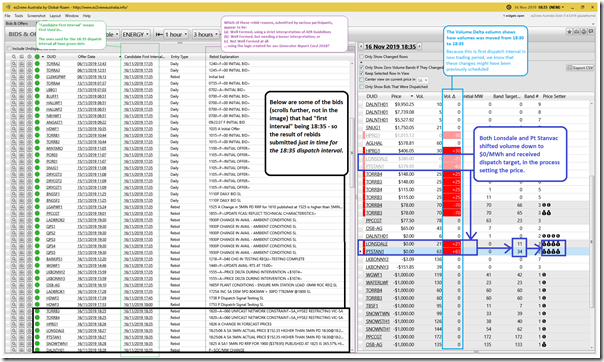Go to the interval before 16 Nov 2019 18:35
This screenshot has height=362, width=604.
point(361,47)
